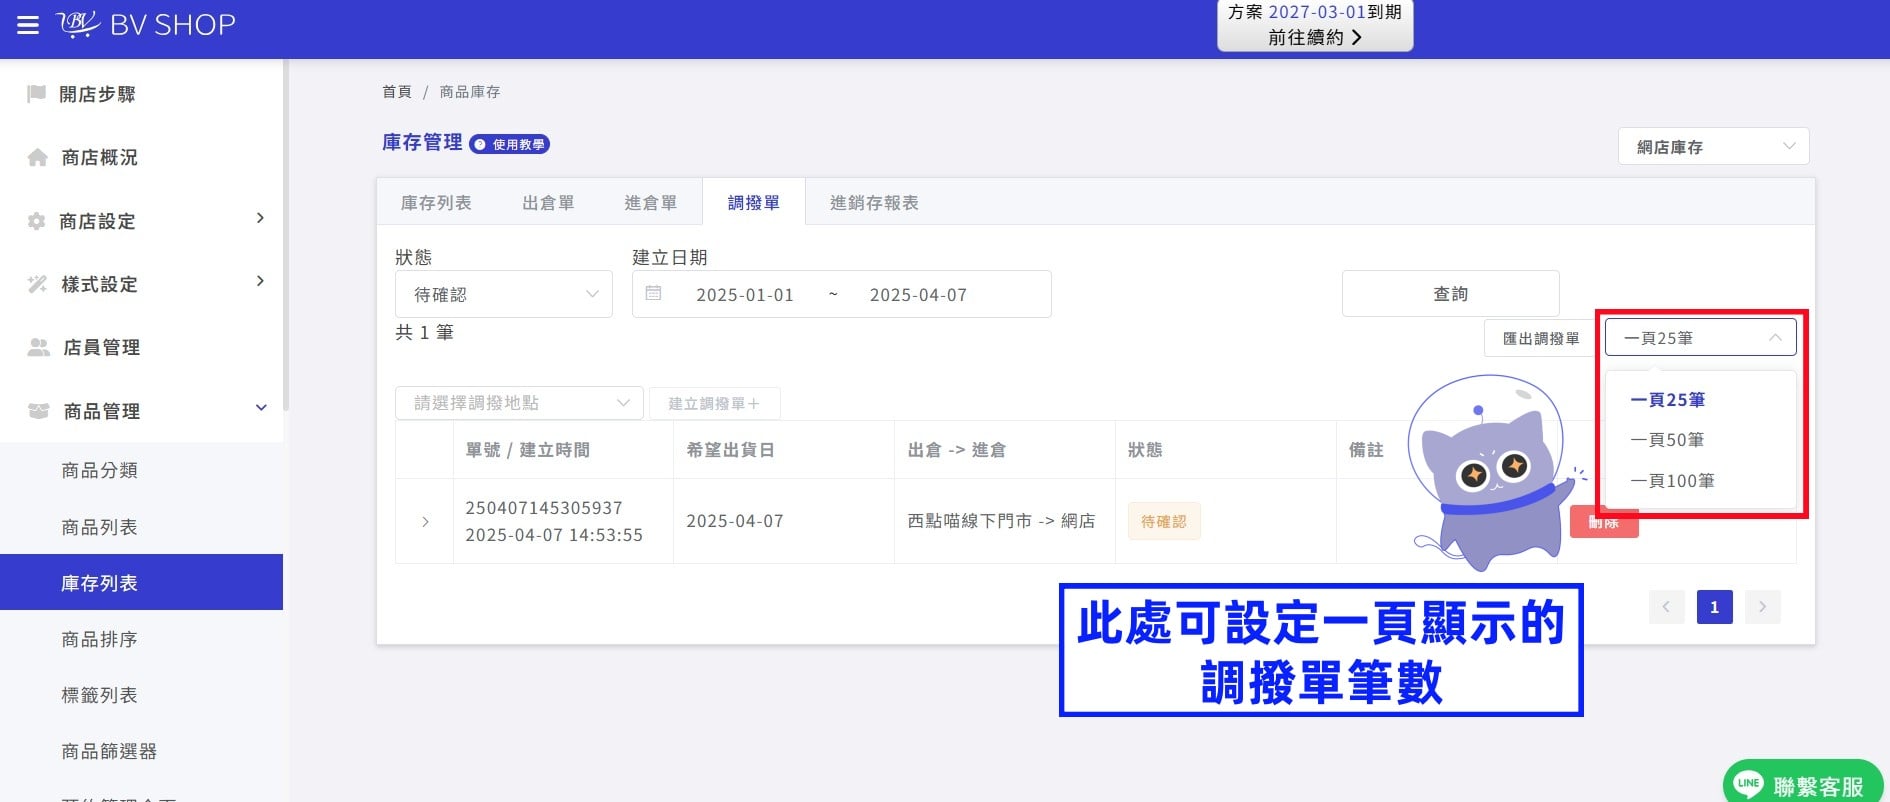
Task: Choose 一頁25筆 from the page size list
Action: point(1701,400)
